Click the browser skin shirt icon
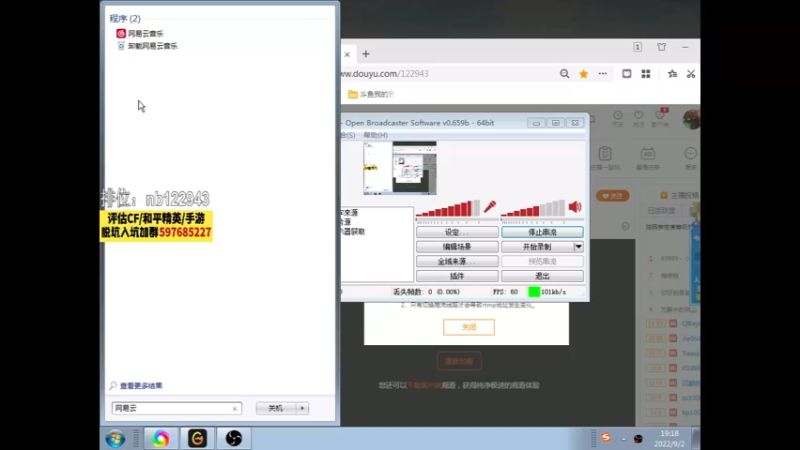Viewport: 800px width, 450px height. [x=662, y=47]
